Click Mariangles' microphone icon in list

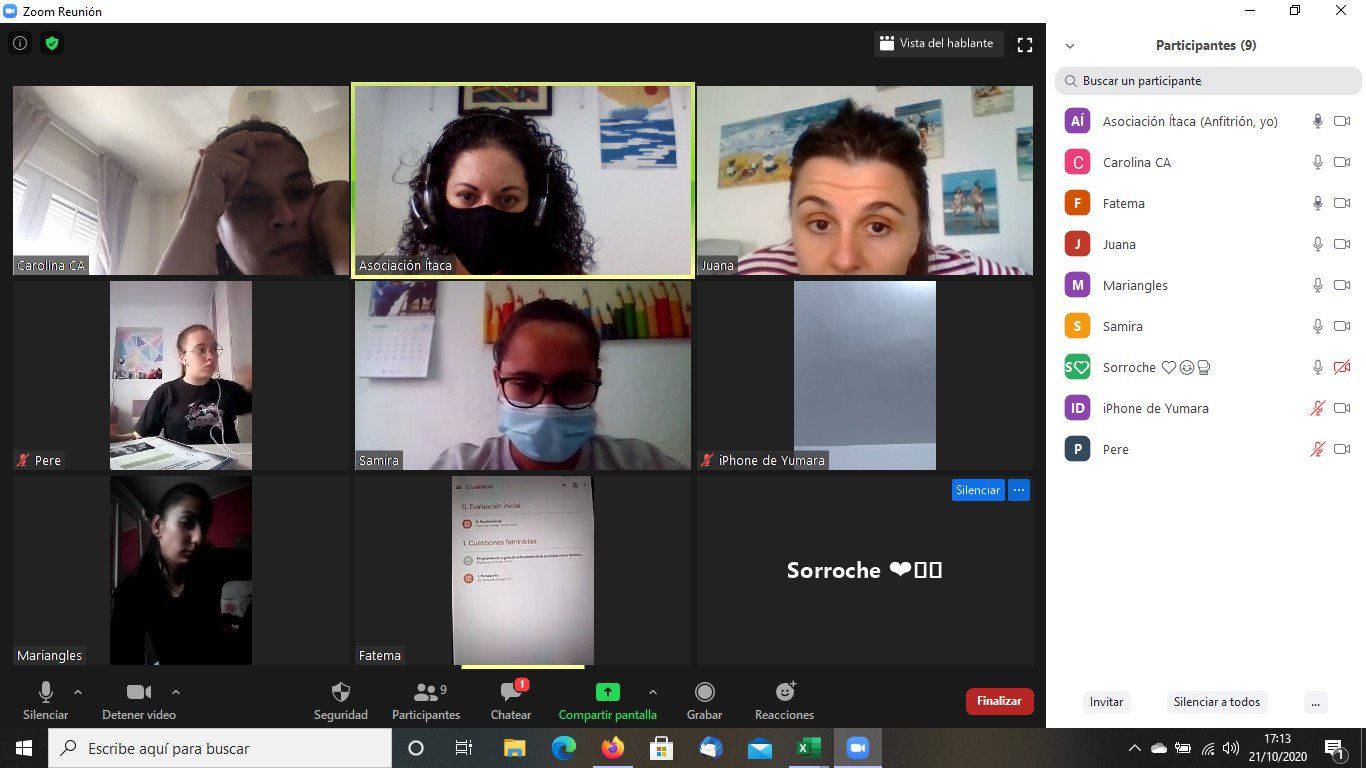pyautogui.click(x=1318, y=285)
